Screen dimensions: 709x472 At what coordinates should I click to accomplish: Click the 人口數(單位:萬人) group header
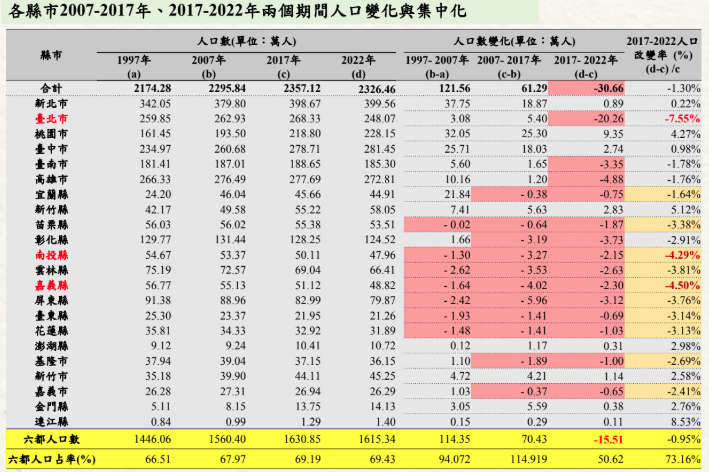[x=246, y=41]
